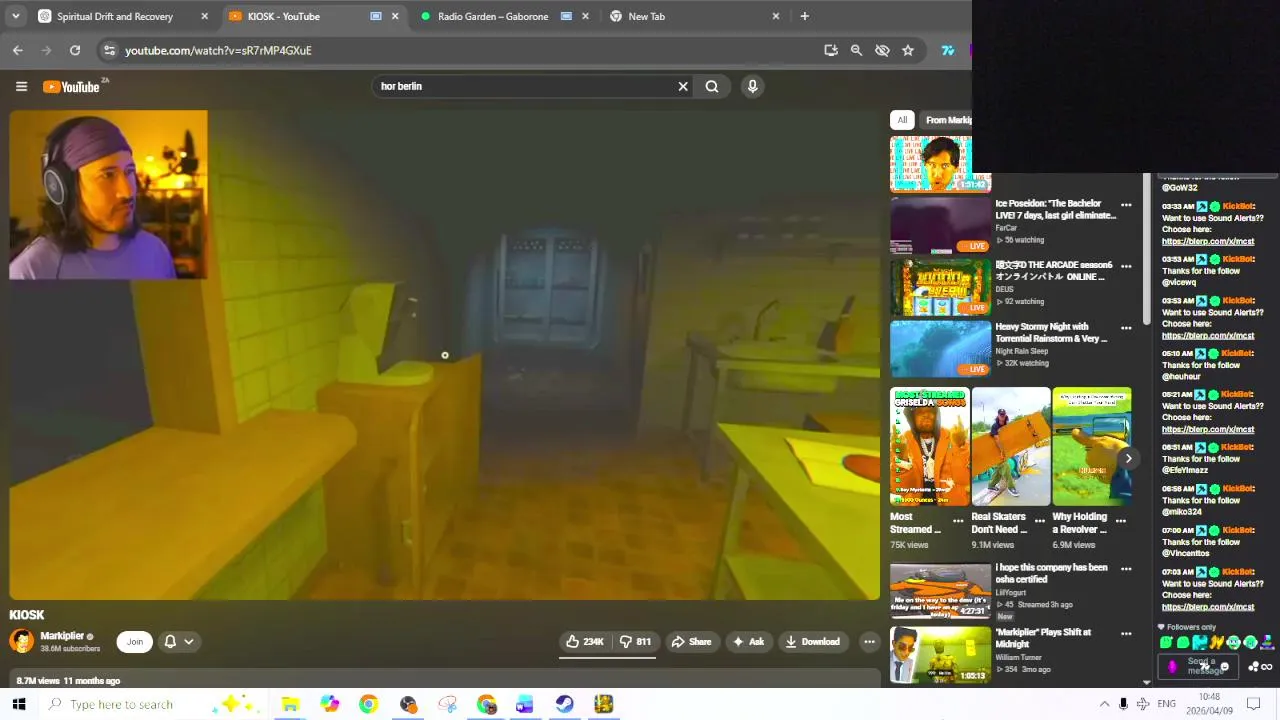
Task: Select the All filter chip
Action: coord(902,120)
